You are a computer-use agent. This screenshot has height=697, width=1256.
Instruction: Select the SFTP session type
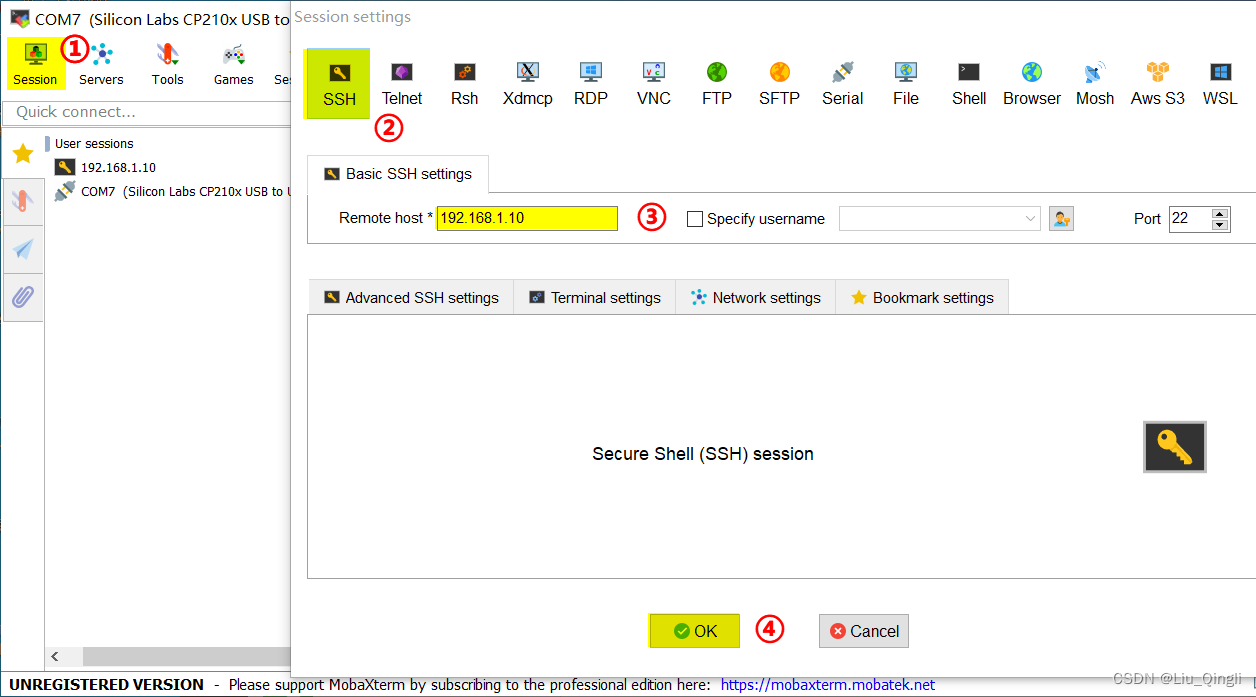point(779,83)
